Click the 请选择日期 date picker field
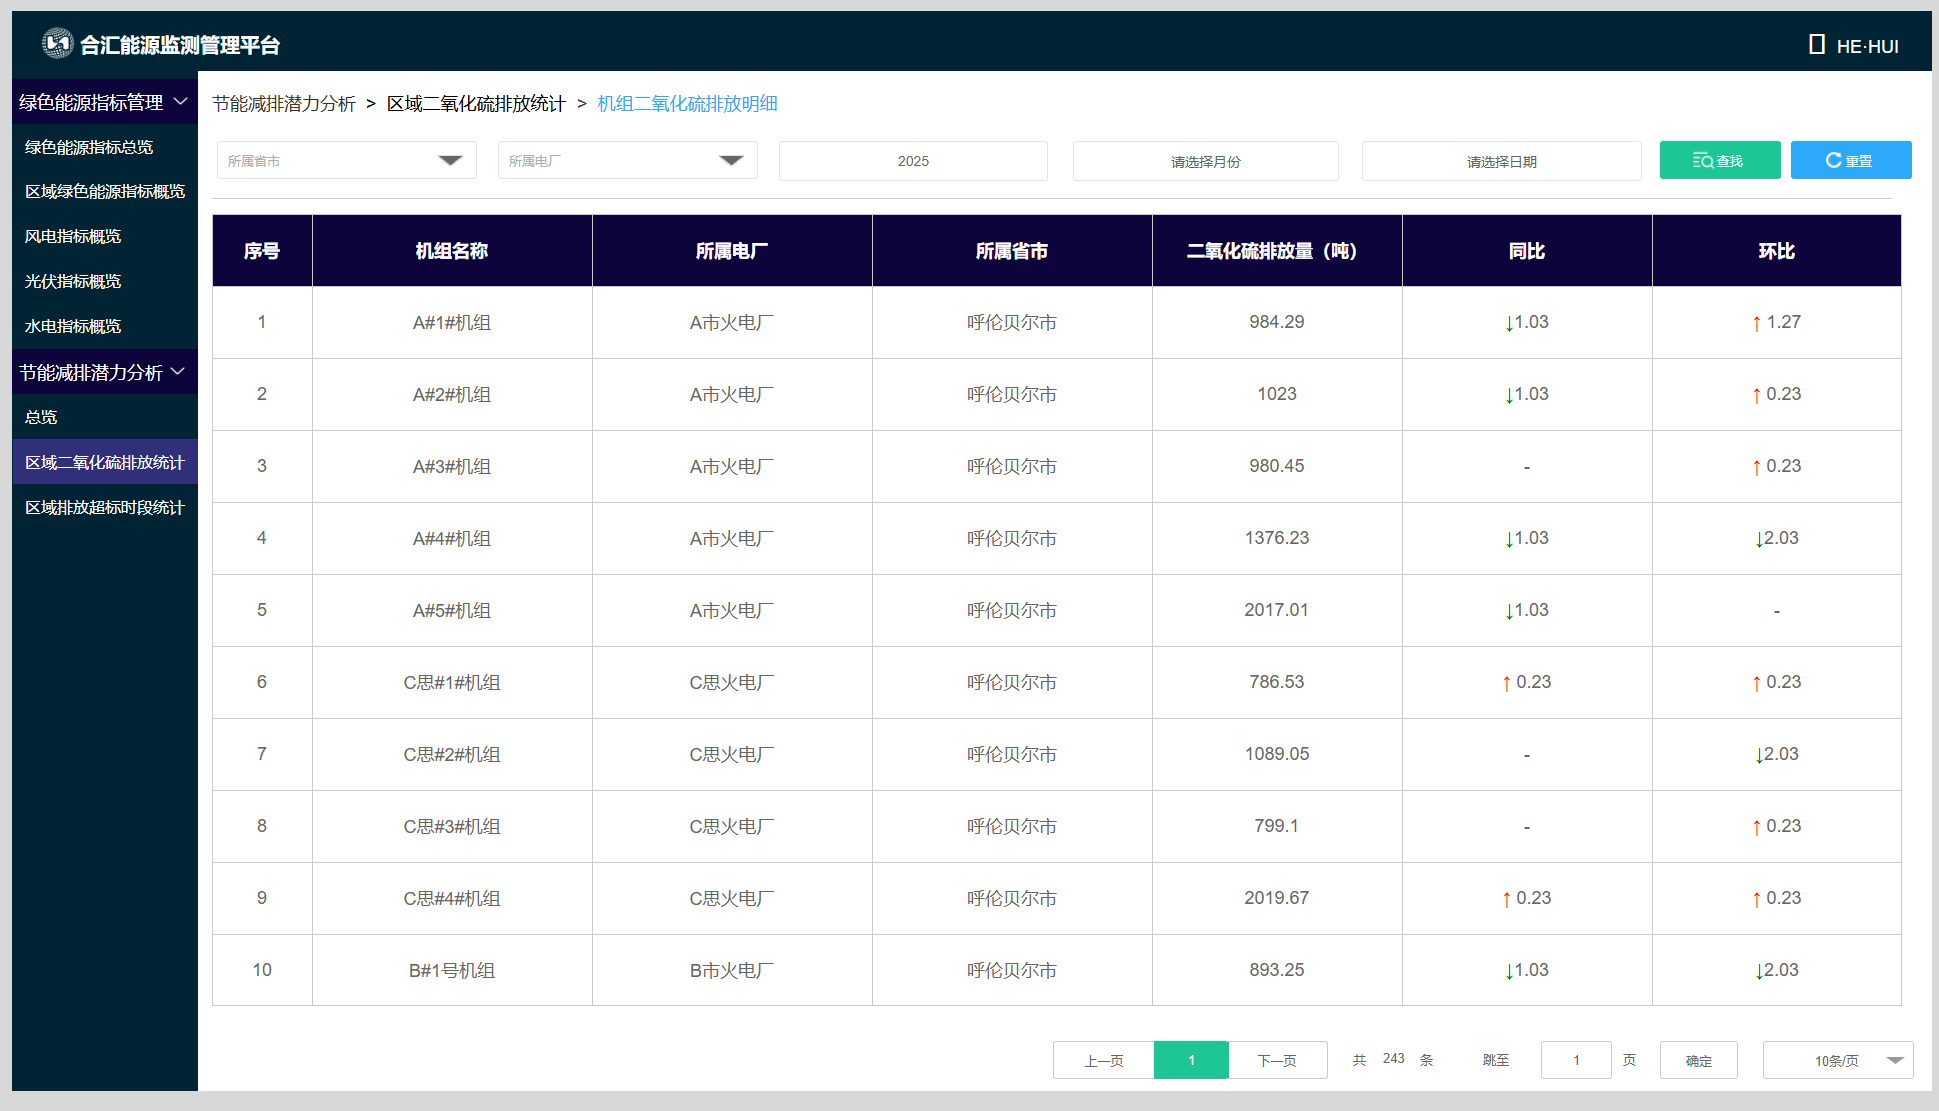The height and width of the screenshot is (1111, 1939). pyautogui.click(x=1501, y=161)
